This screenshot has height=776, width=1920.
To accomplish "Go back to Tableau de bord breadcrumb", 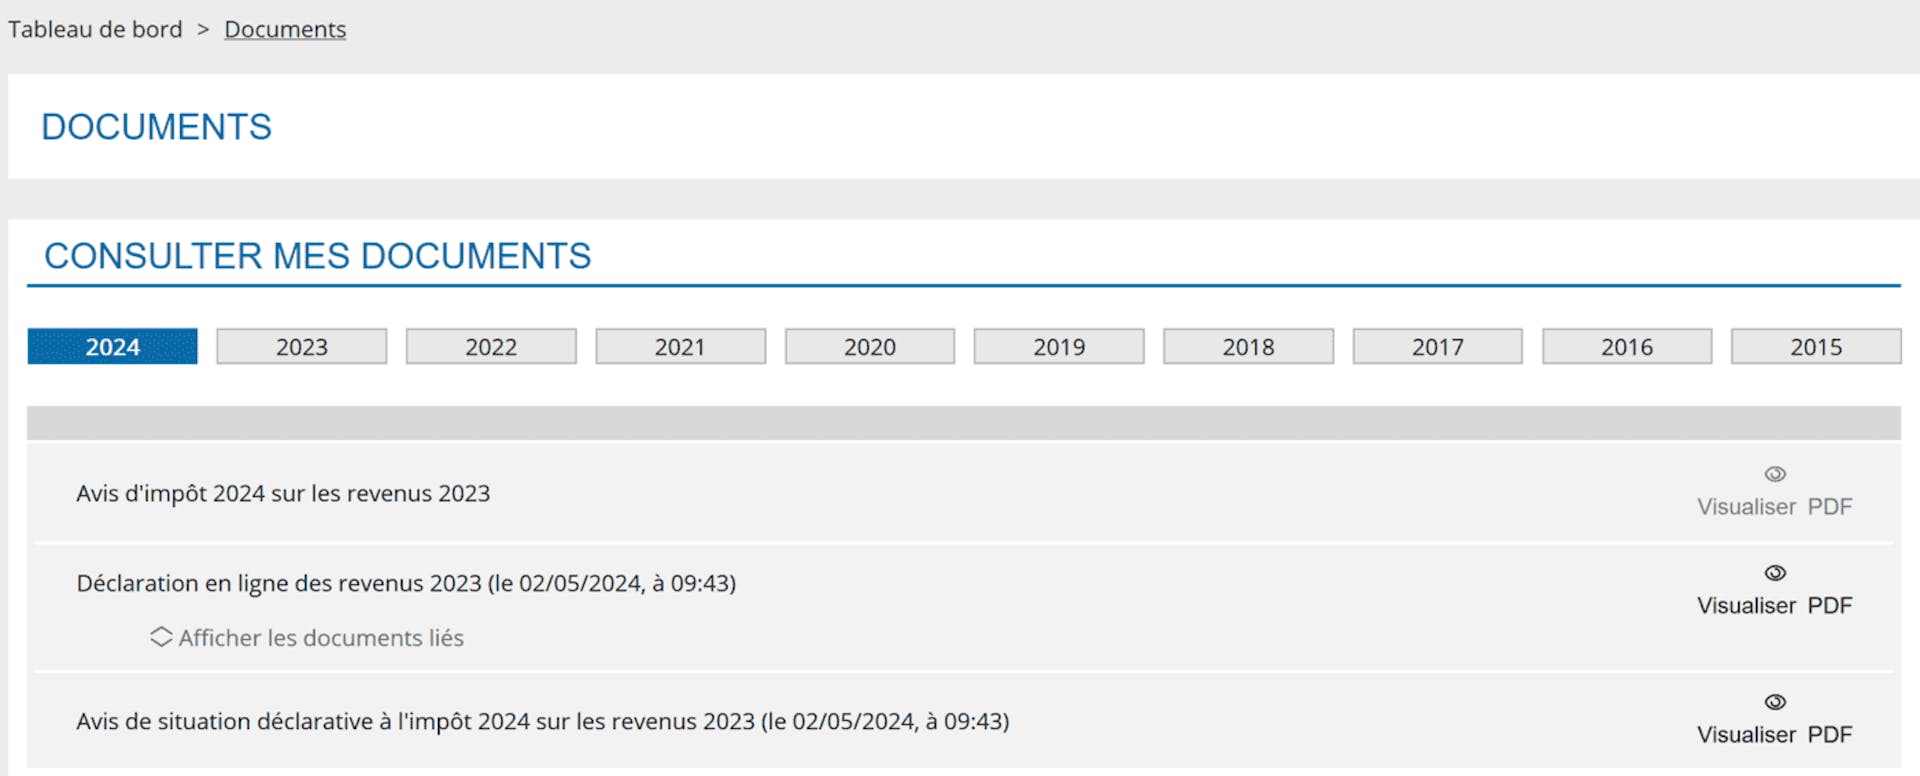I will 95,29.
